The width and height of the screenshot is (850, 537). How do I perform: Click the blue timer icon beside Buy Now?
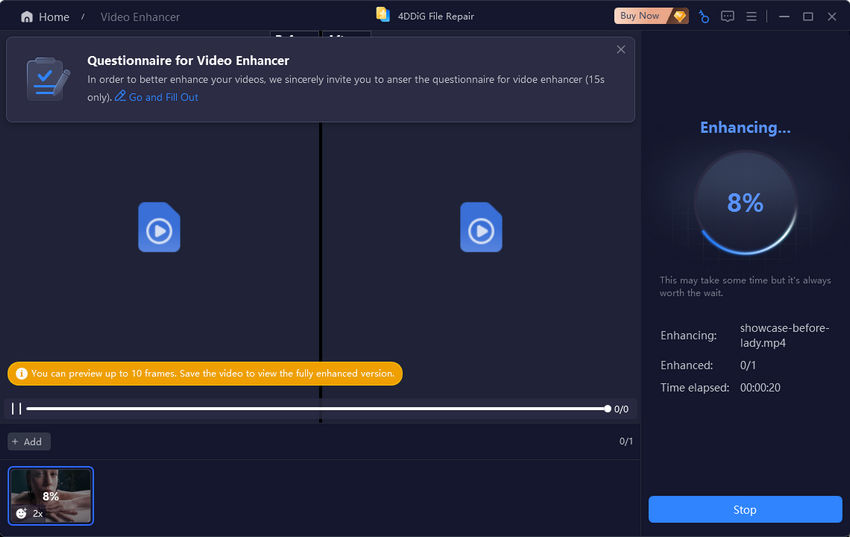pos(704,17)
